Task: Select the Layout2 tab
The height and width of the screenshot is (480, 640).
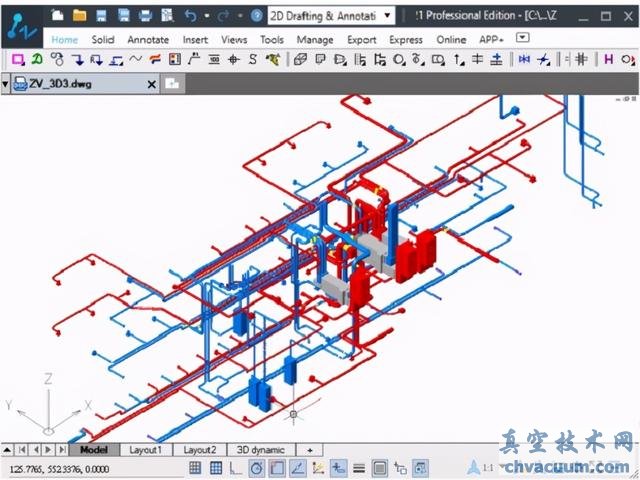Action: click(x=200, y=450)
